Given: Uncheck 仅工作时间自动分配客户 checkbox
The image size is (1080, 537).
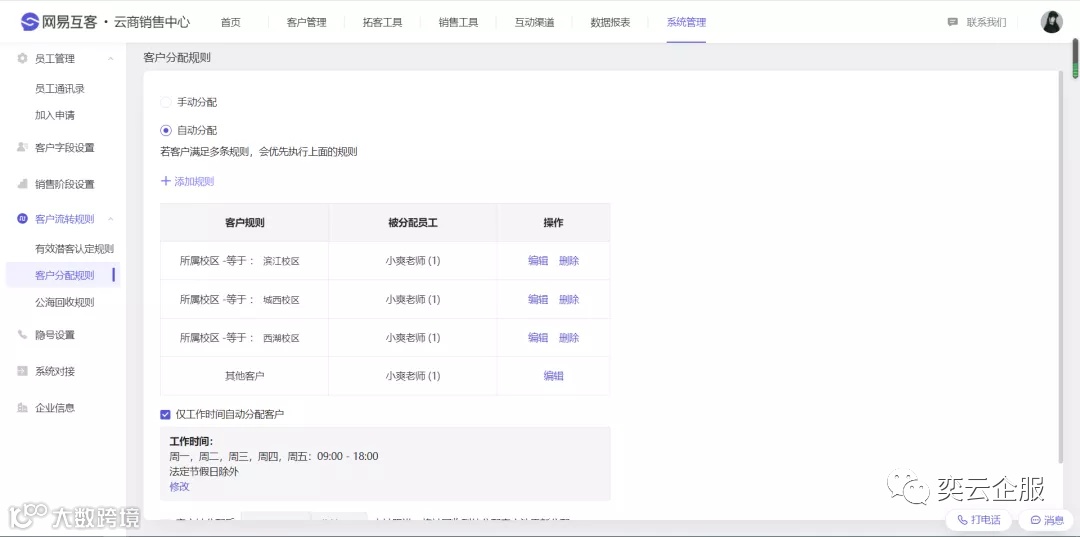Looking at the screenshot, I should [x=165, y=414].
